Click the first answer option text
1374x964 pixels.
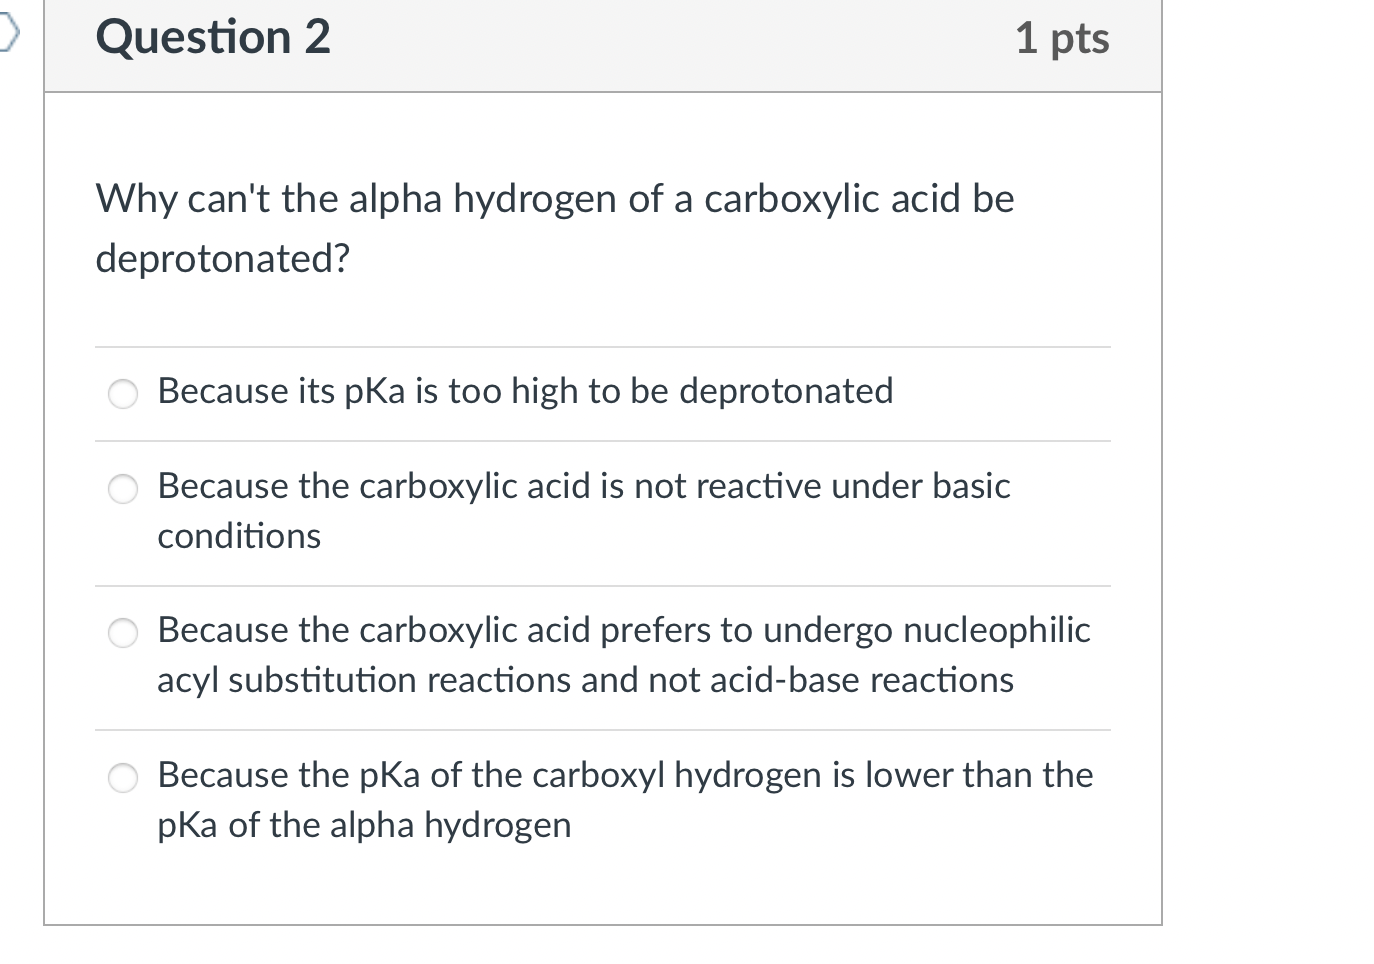click(524, 393)
